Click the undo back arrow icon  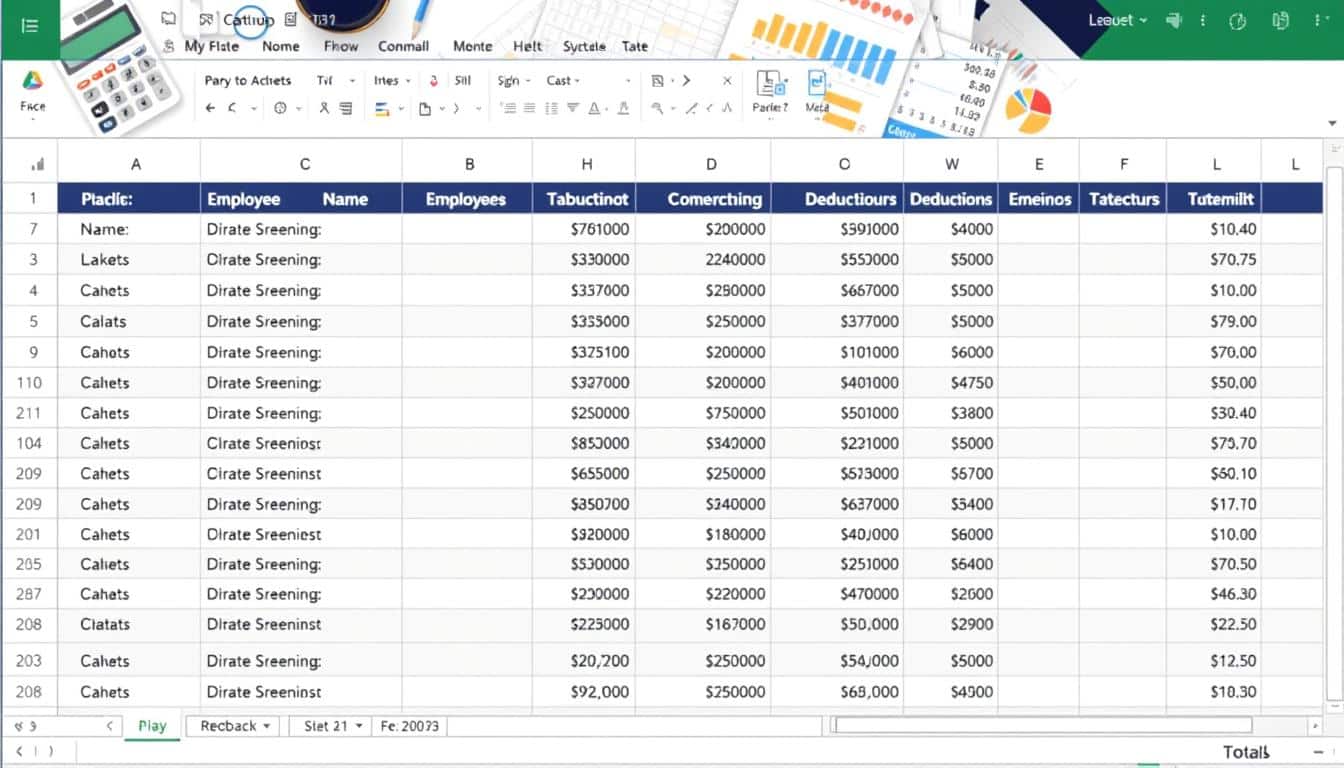[x=211, y=108]
